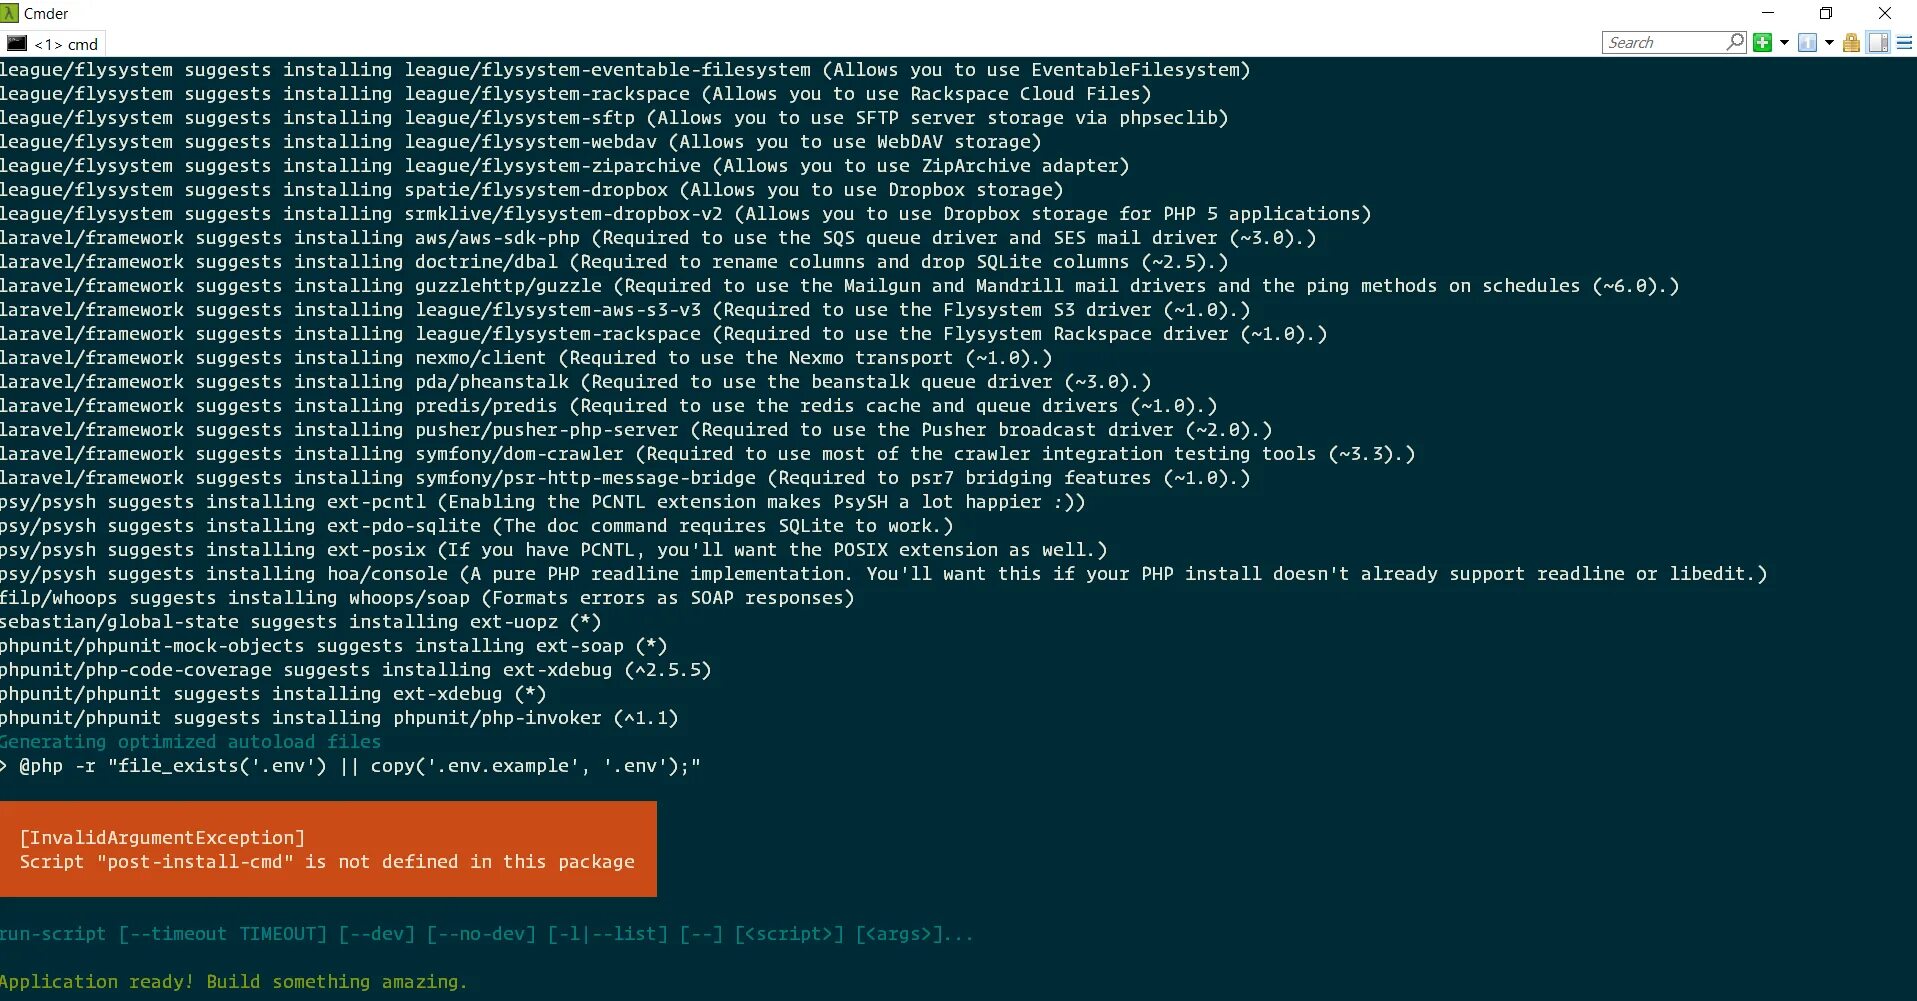The width and height of the screenshot is (1917, 1001).
Task: Click line suggesting hoa/console
Action: coord(883,574)
